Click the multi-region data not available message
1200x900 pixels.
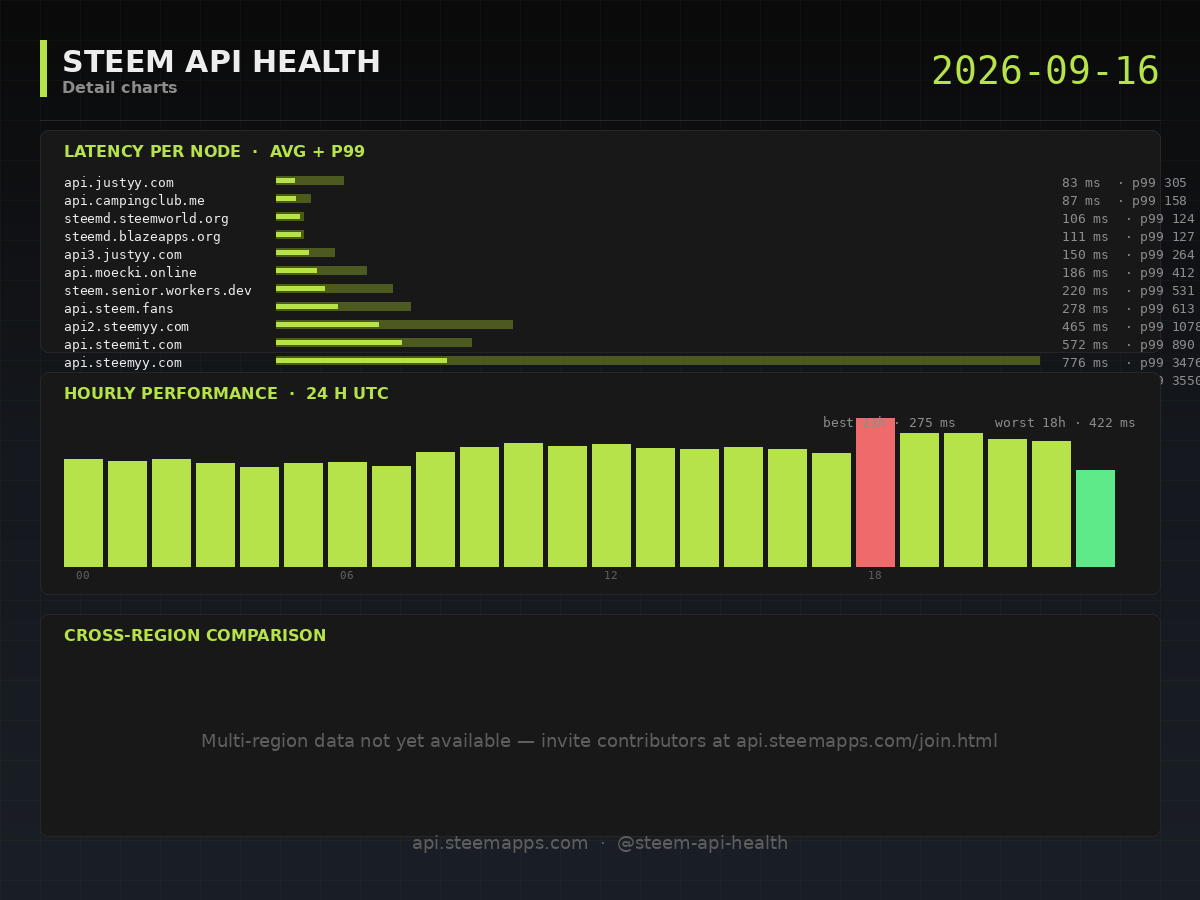pos(599,742)
